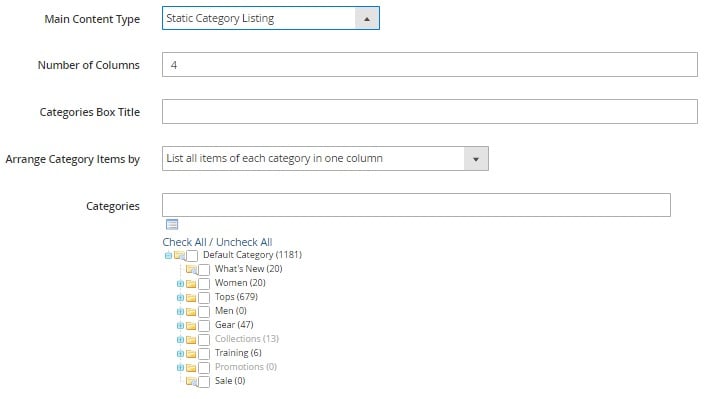
Task: Click the Training folder icon
Action: pyautogui.click(x=191, y=354)
